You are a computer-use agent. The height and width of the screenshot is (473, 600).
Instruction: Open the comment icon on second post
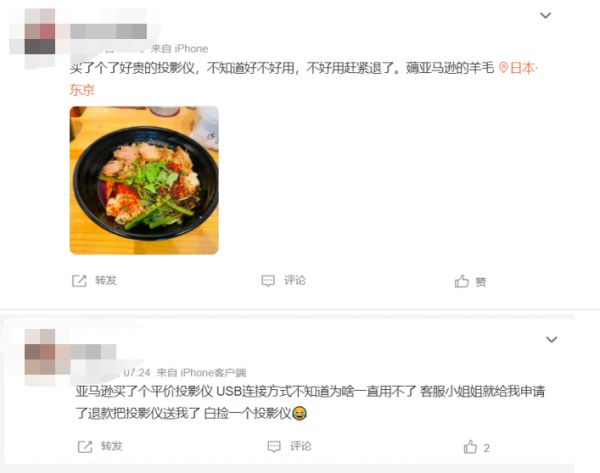tap(274, 447)
